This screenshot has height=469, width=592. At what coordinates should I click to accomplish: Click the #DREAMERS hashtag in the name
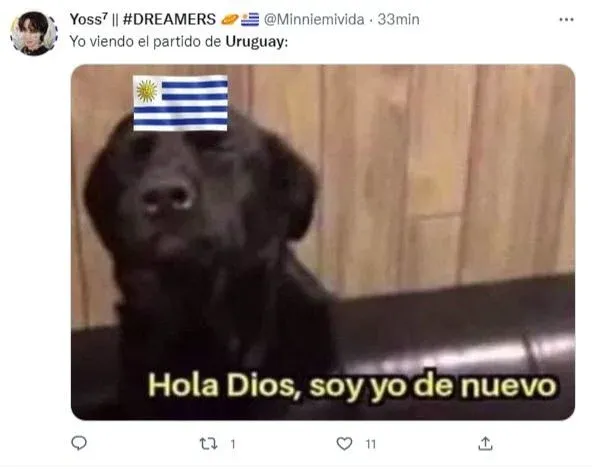[x=169, y=19]
